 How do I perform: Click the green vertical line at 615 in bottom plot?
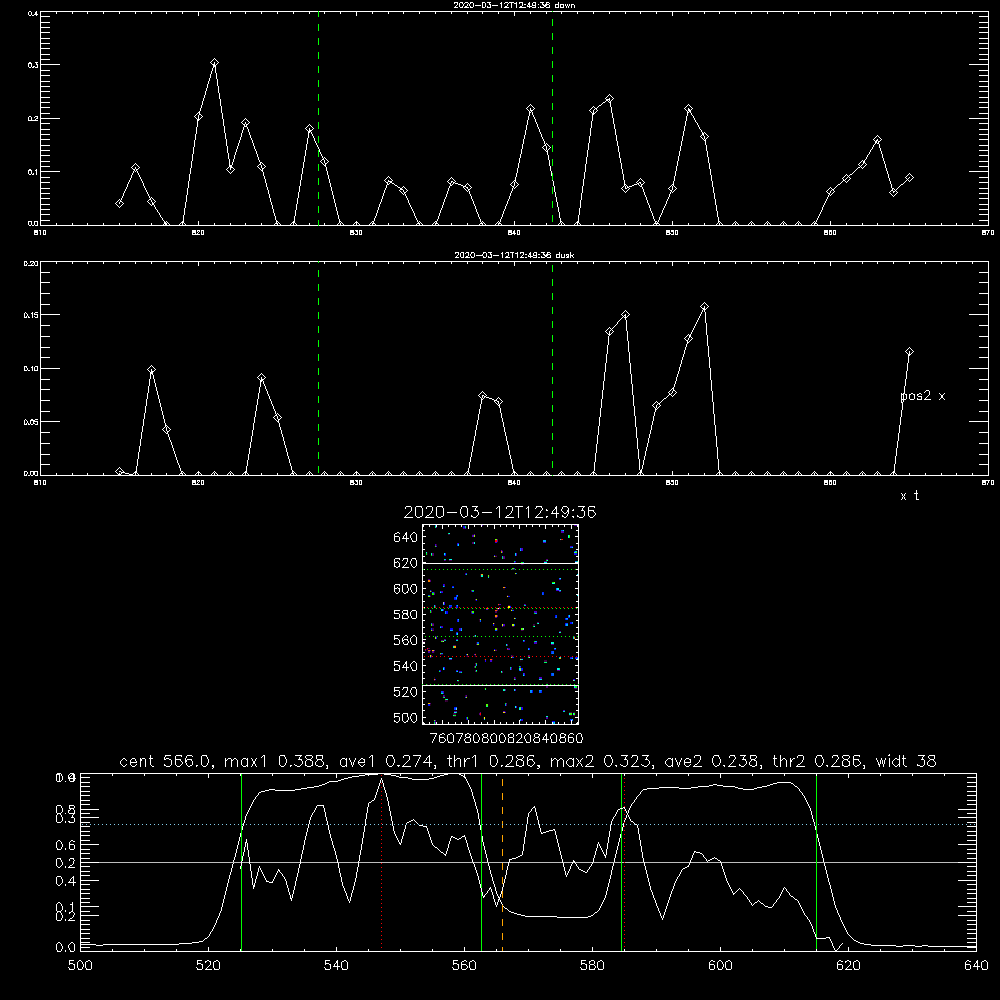816,861
